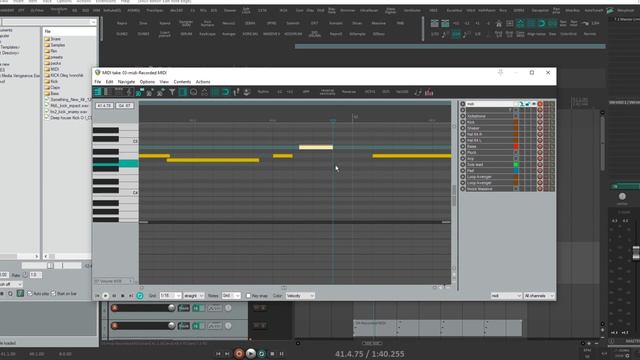The width and height of the screenshot is (640, 360).
Task: Select piano roll view mode, first MIDI toolbar icon
Action: [98, 92]
